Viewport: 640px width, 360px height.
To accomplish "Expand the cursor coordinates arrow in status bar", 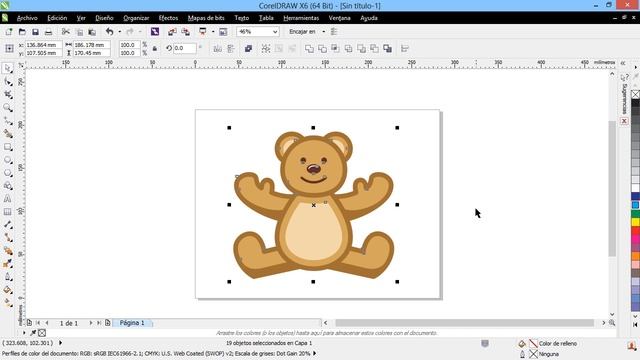I will coord(60,343).
